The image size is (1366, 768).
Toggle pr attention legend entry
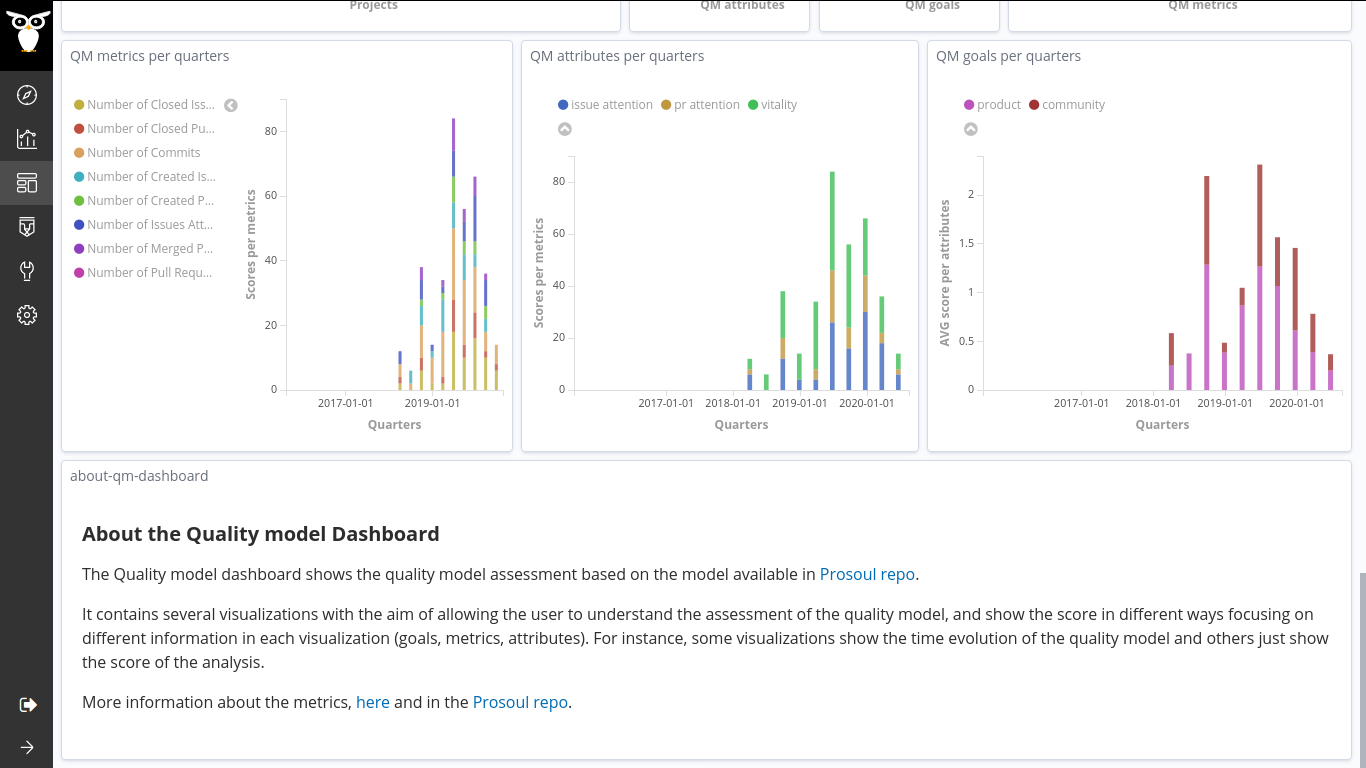[x=700, y=105]
